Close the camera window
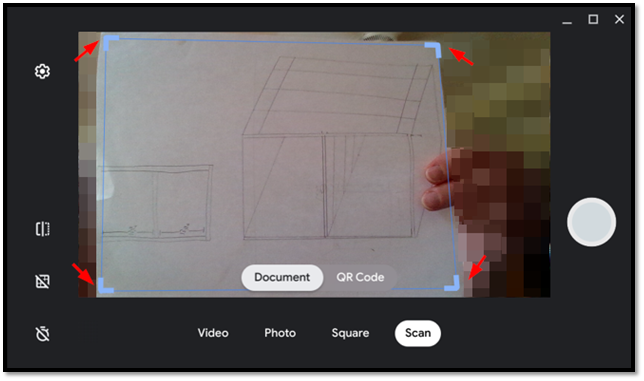 tap(619, 19)
